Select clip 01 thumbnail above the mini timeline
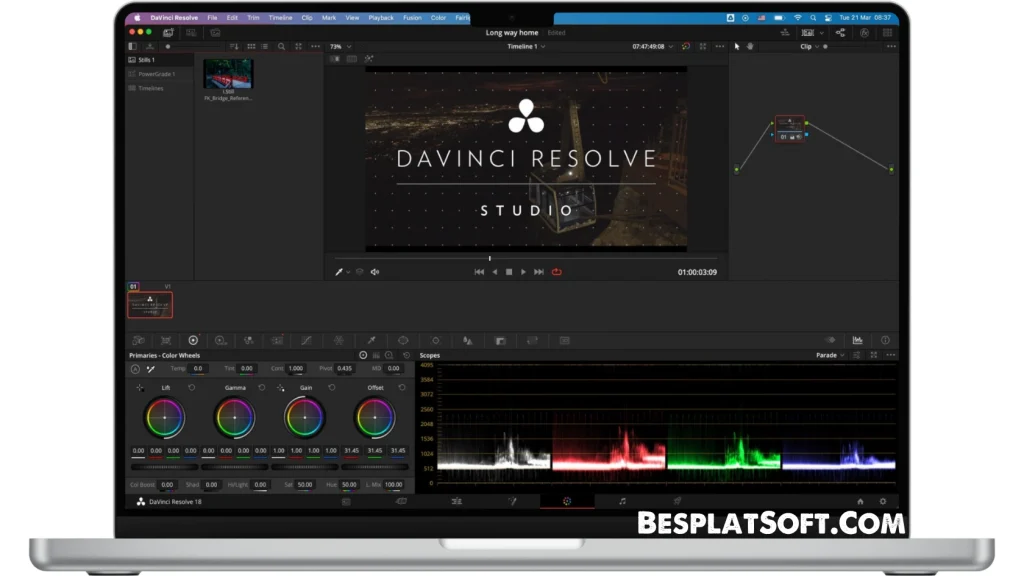This screenshot has height=576, width=1024. click(x=148, y=305)
